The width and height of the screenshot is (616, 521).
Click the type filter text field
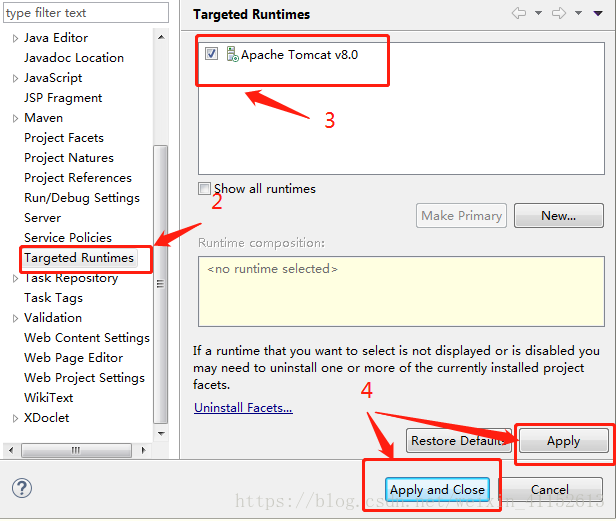[x=86, y=13]
